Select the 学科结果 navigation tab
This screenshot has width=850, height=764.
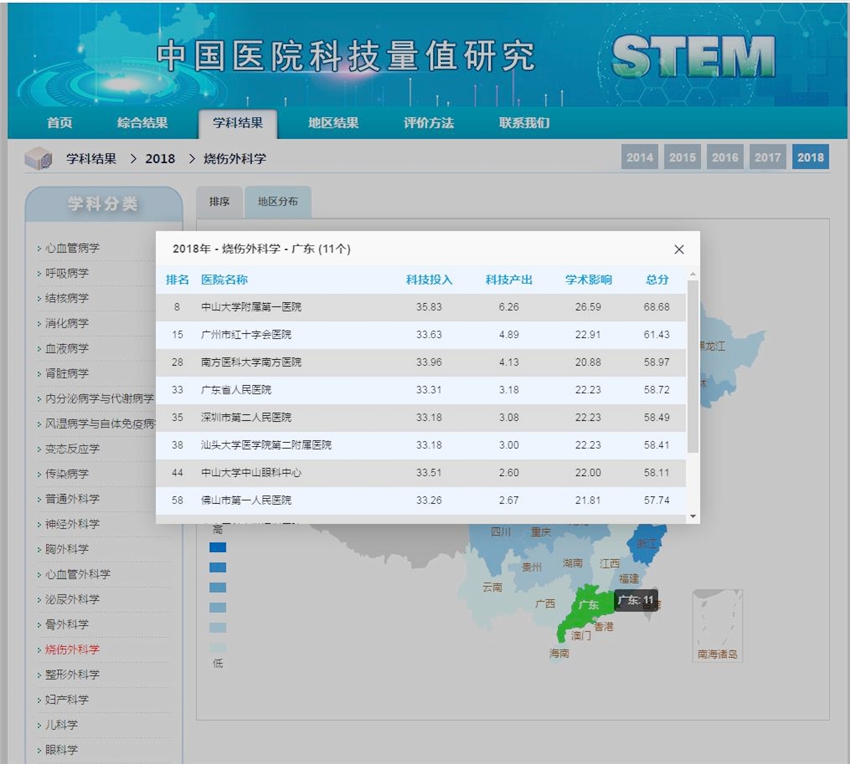(x=238, y=123)
